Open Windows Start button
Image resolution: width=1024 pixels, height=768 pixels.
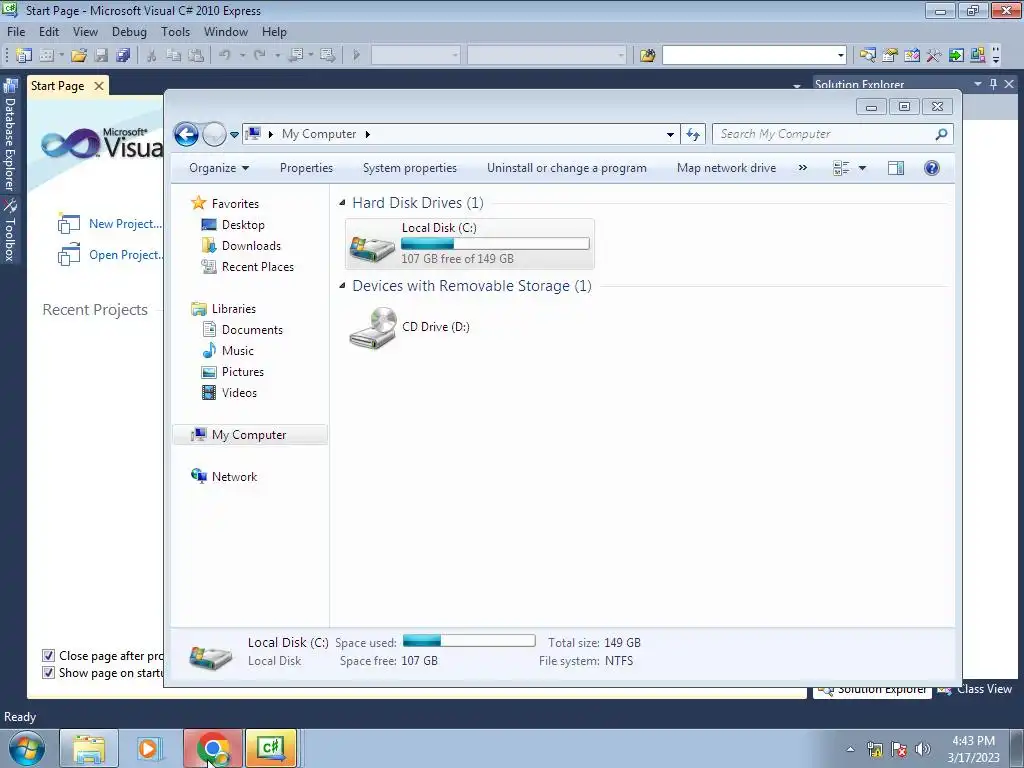click(27, 748)
